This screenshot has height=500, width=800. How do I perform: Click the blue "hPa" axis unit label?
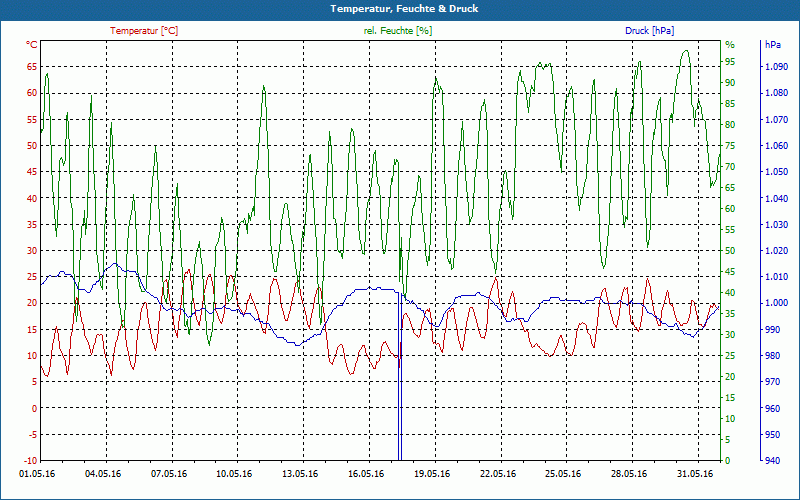click(x=772, y=45)
